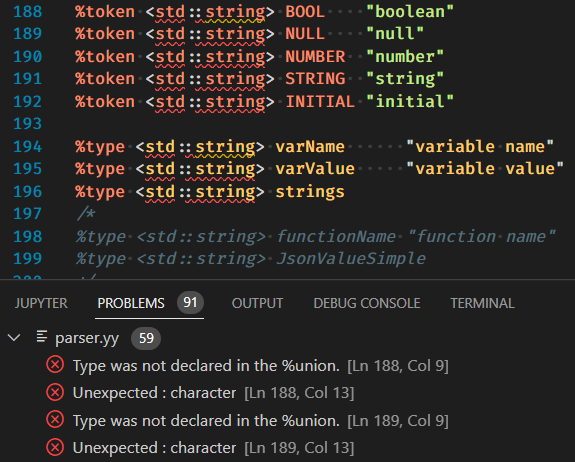Image resolution: width=575 pixels, height=462 pixels.
Task: Click the STRING token name
Action: (x=315, y=79)
